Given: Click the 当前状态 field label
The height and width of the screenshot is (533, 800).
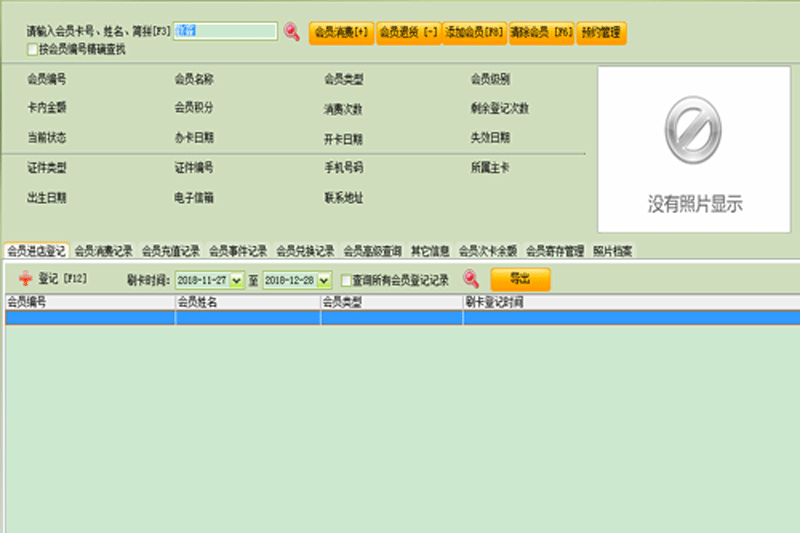Looking at the screenshot, I should pos(47,138).
